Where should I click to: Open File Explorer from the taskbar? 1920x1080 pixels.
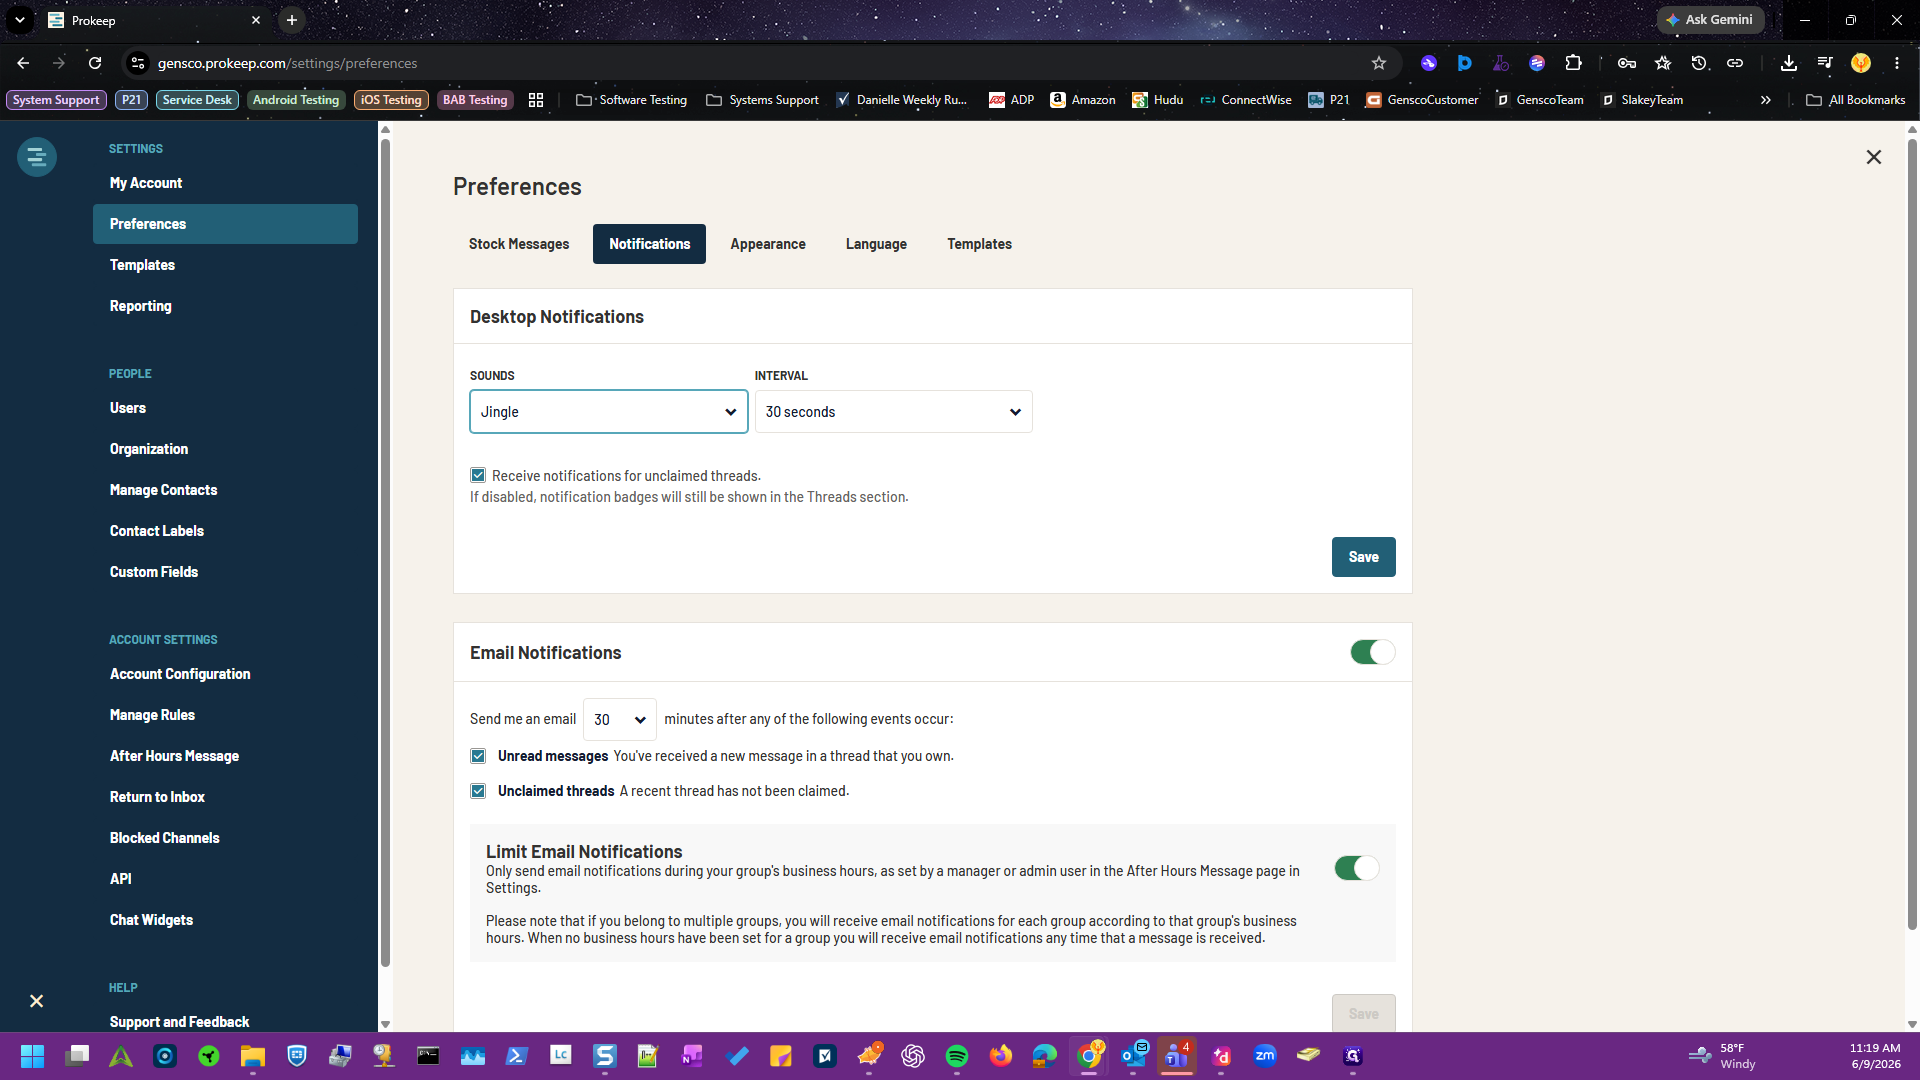point(253,1056)
